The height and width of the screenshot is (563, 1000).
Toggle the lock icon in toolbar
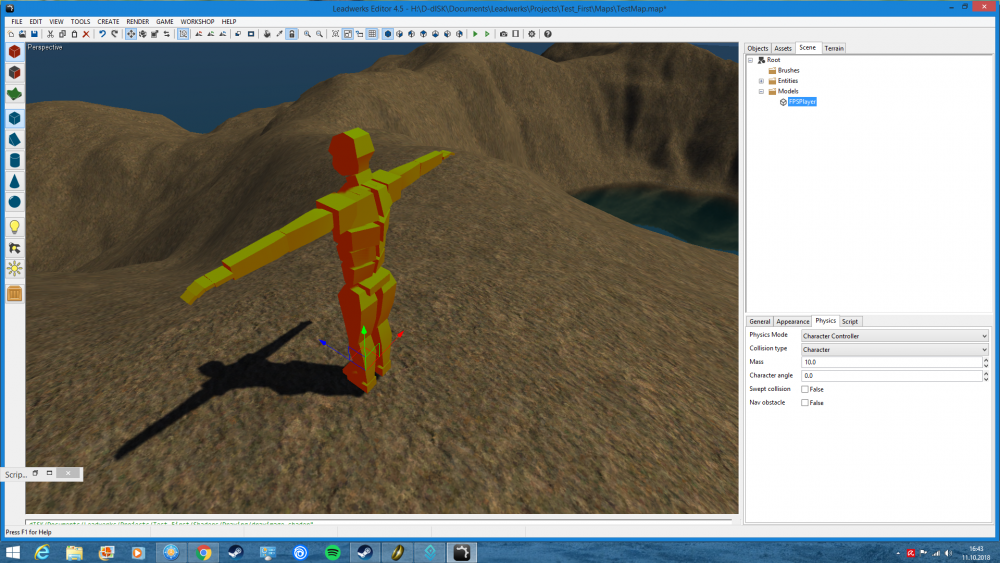(292, 34)
